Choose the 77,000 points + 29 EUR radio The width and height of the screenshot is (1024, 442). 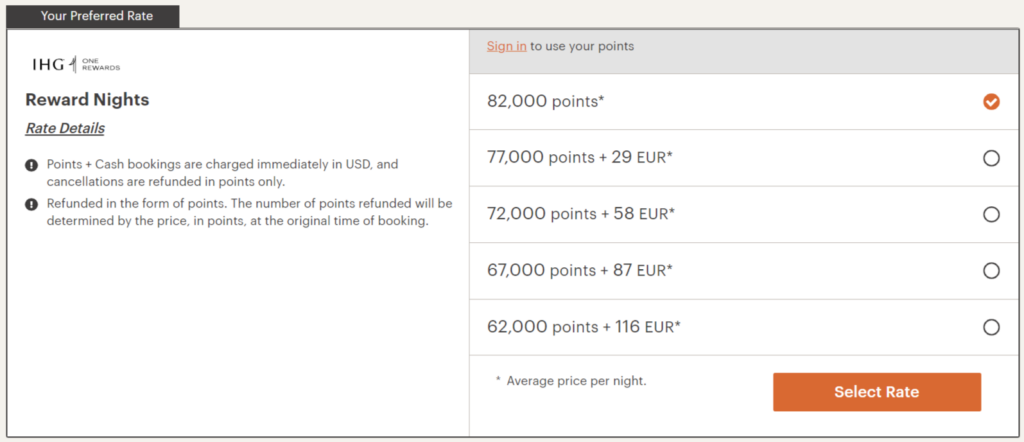[991, 158]
